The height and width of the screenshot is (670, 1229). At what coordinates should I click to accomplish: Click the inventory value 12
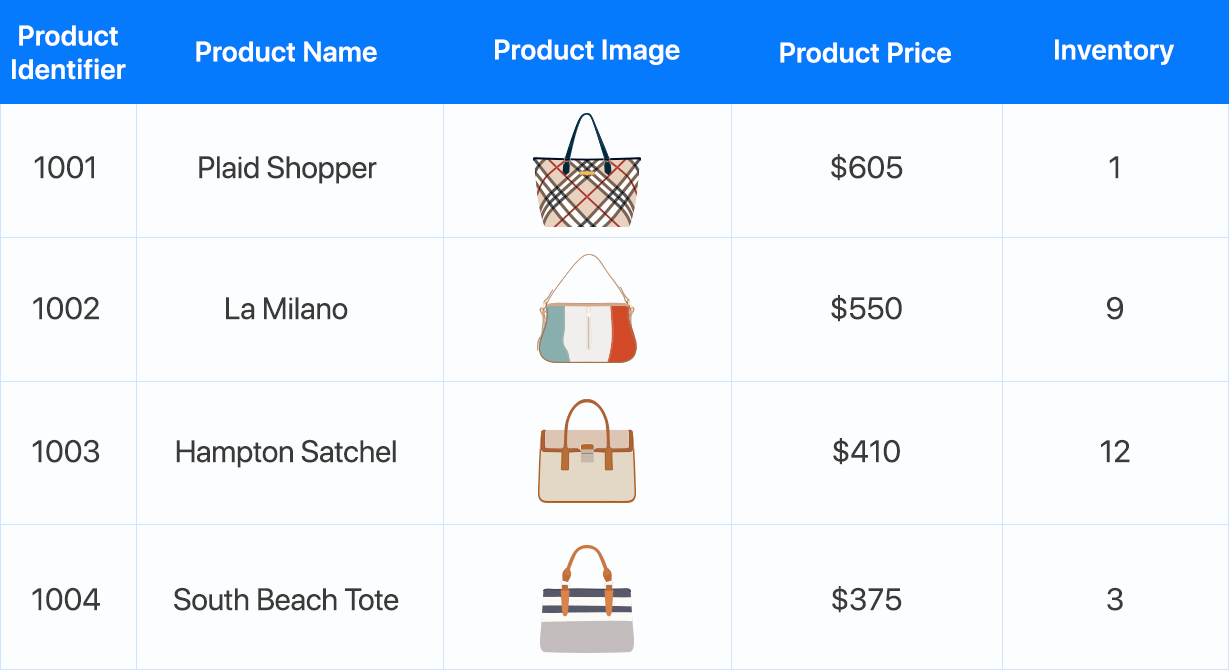click(x=1114, y=452)
